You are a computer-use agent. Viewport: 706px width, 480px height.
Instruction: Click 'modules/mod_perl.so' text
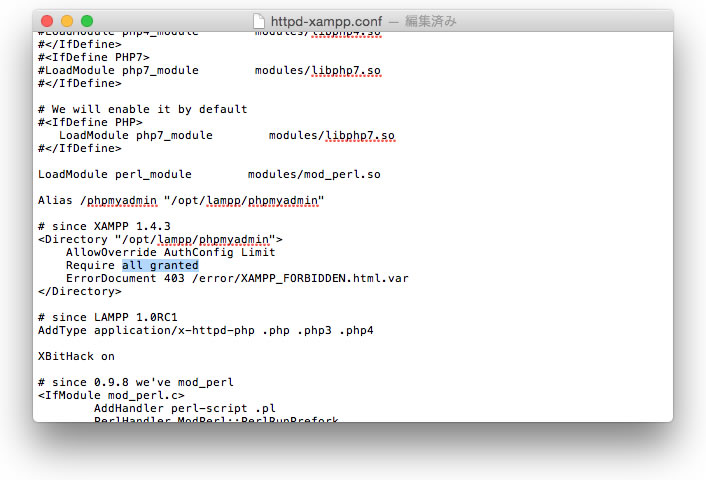[x=314, y=174]
